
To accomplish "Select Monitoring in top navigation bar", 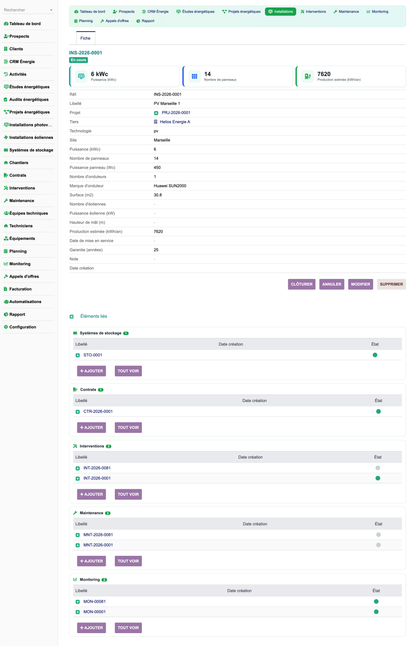I will point(377,12).
